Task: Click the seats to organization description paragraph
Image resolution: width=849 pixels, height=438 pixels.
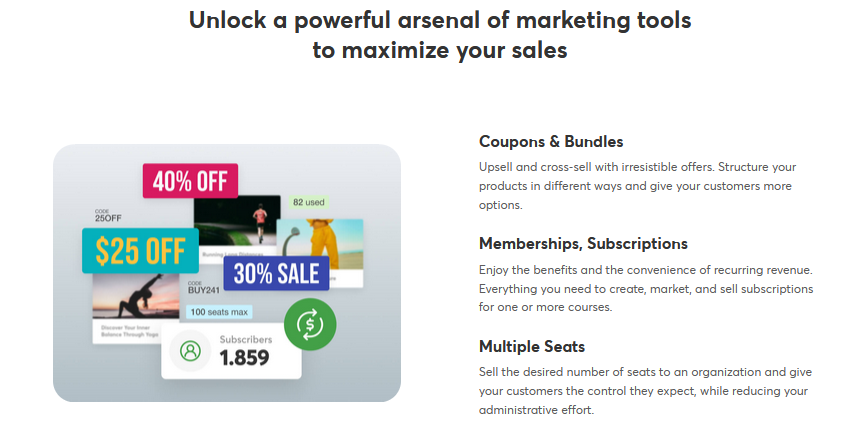Action: click(645, 391)
